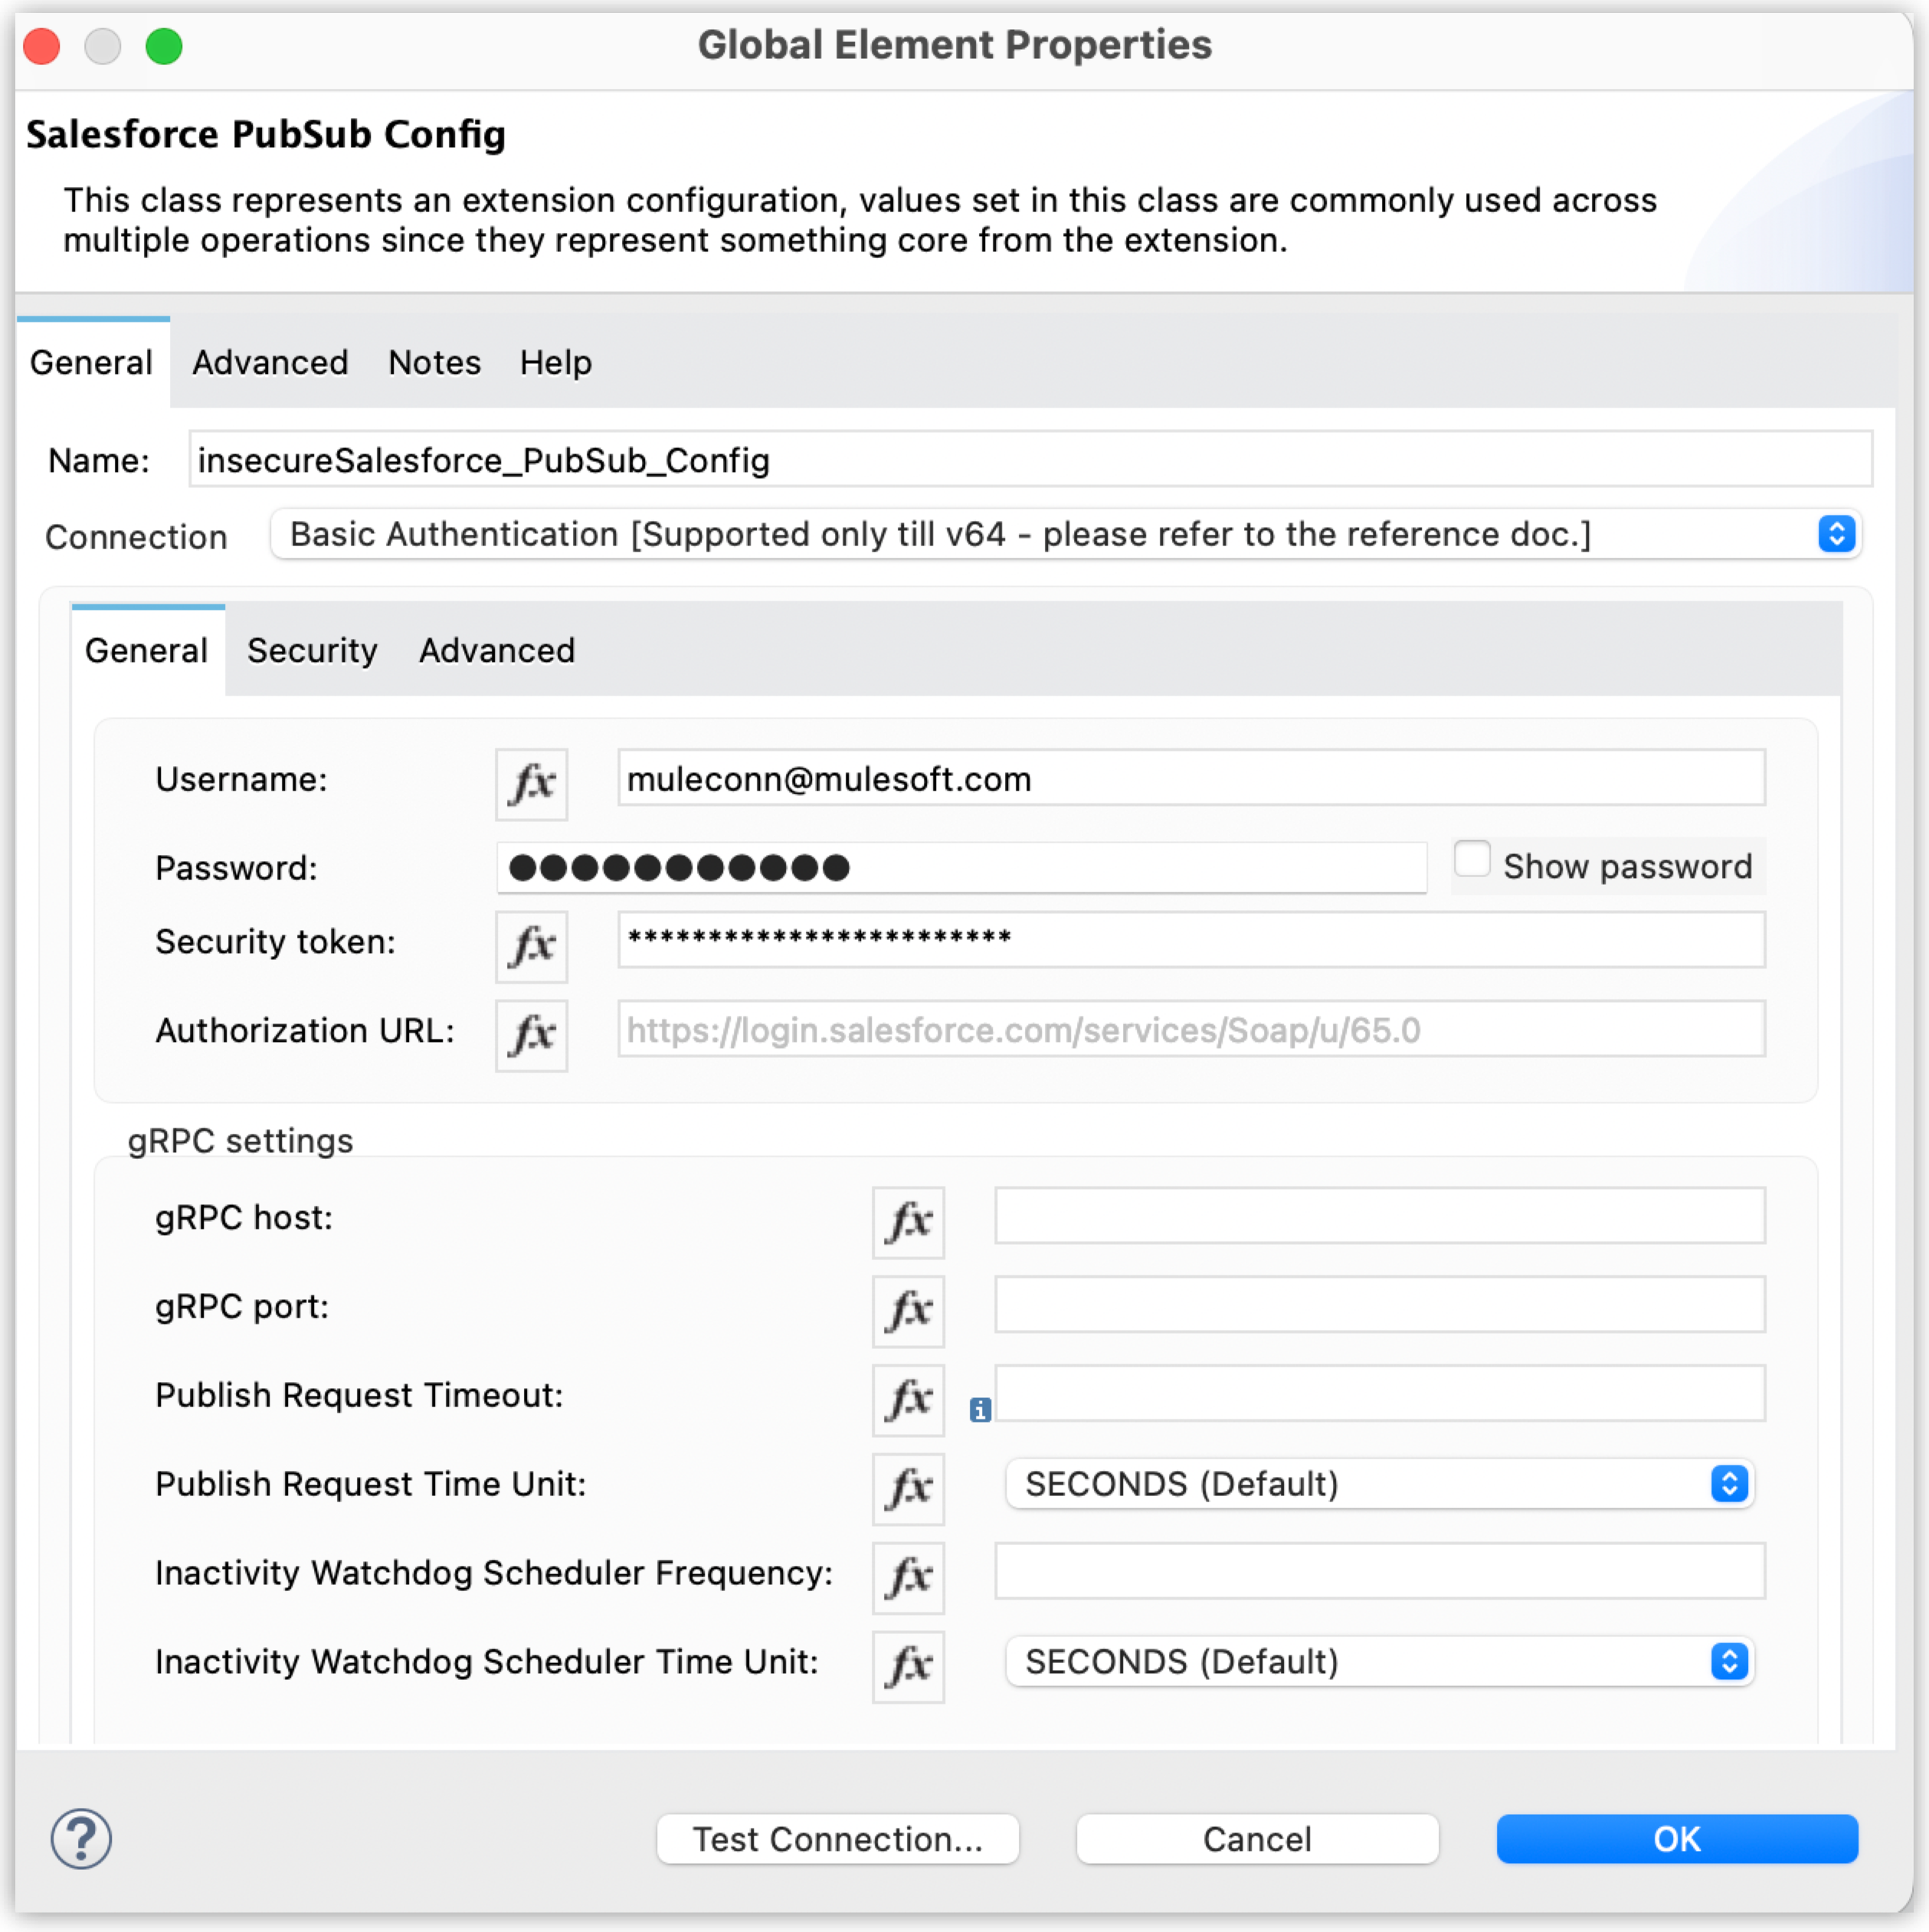Viewport: 1929px width, 1932px height.
Task: Click the fx button beside gRPC host
Action: 908,1221
